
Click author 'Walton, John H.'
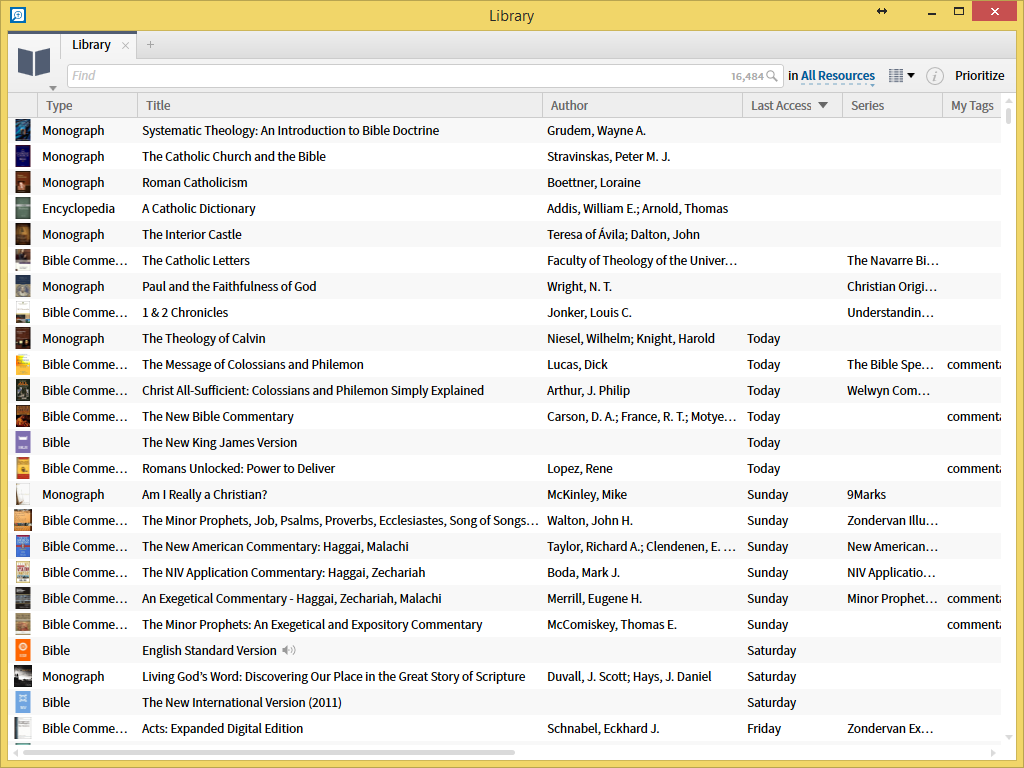[590, 520]
